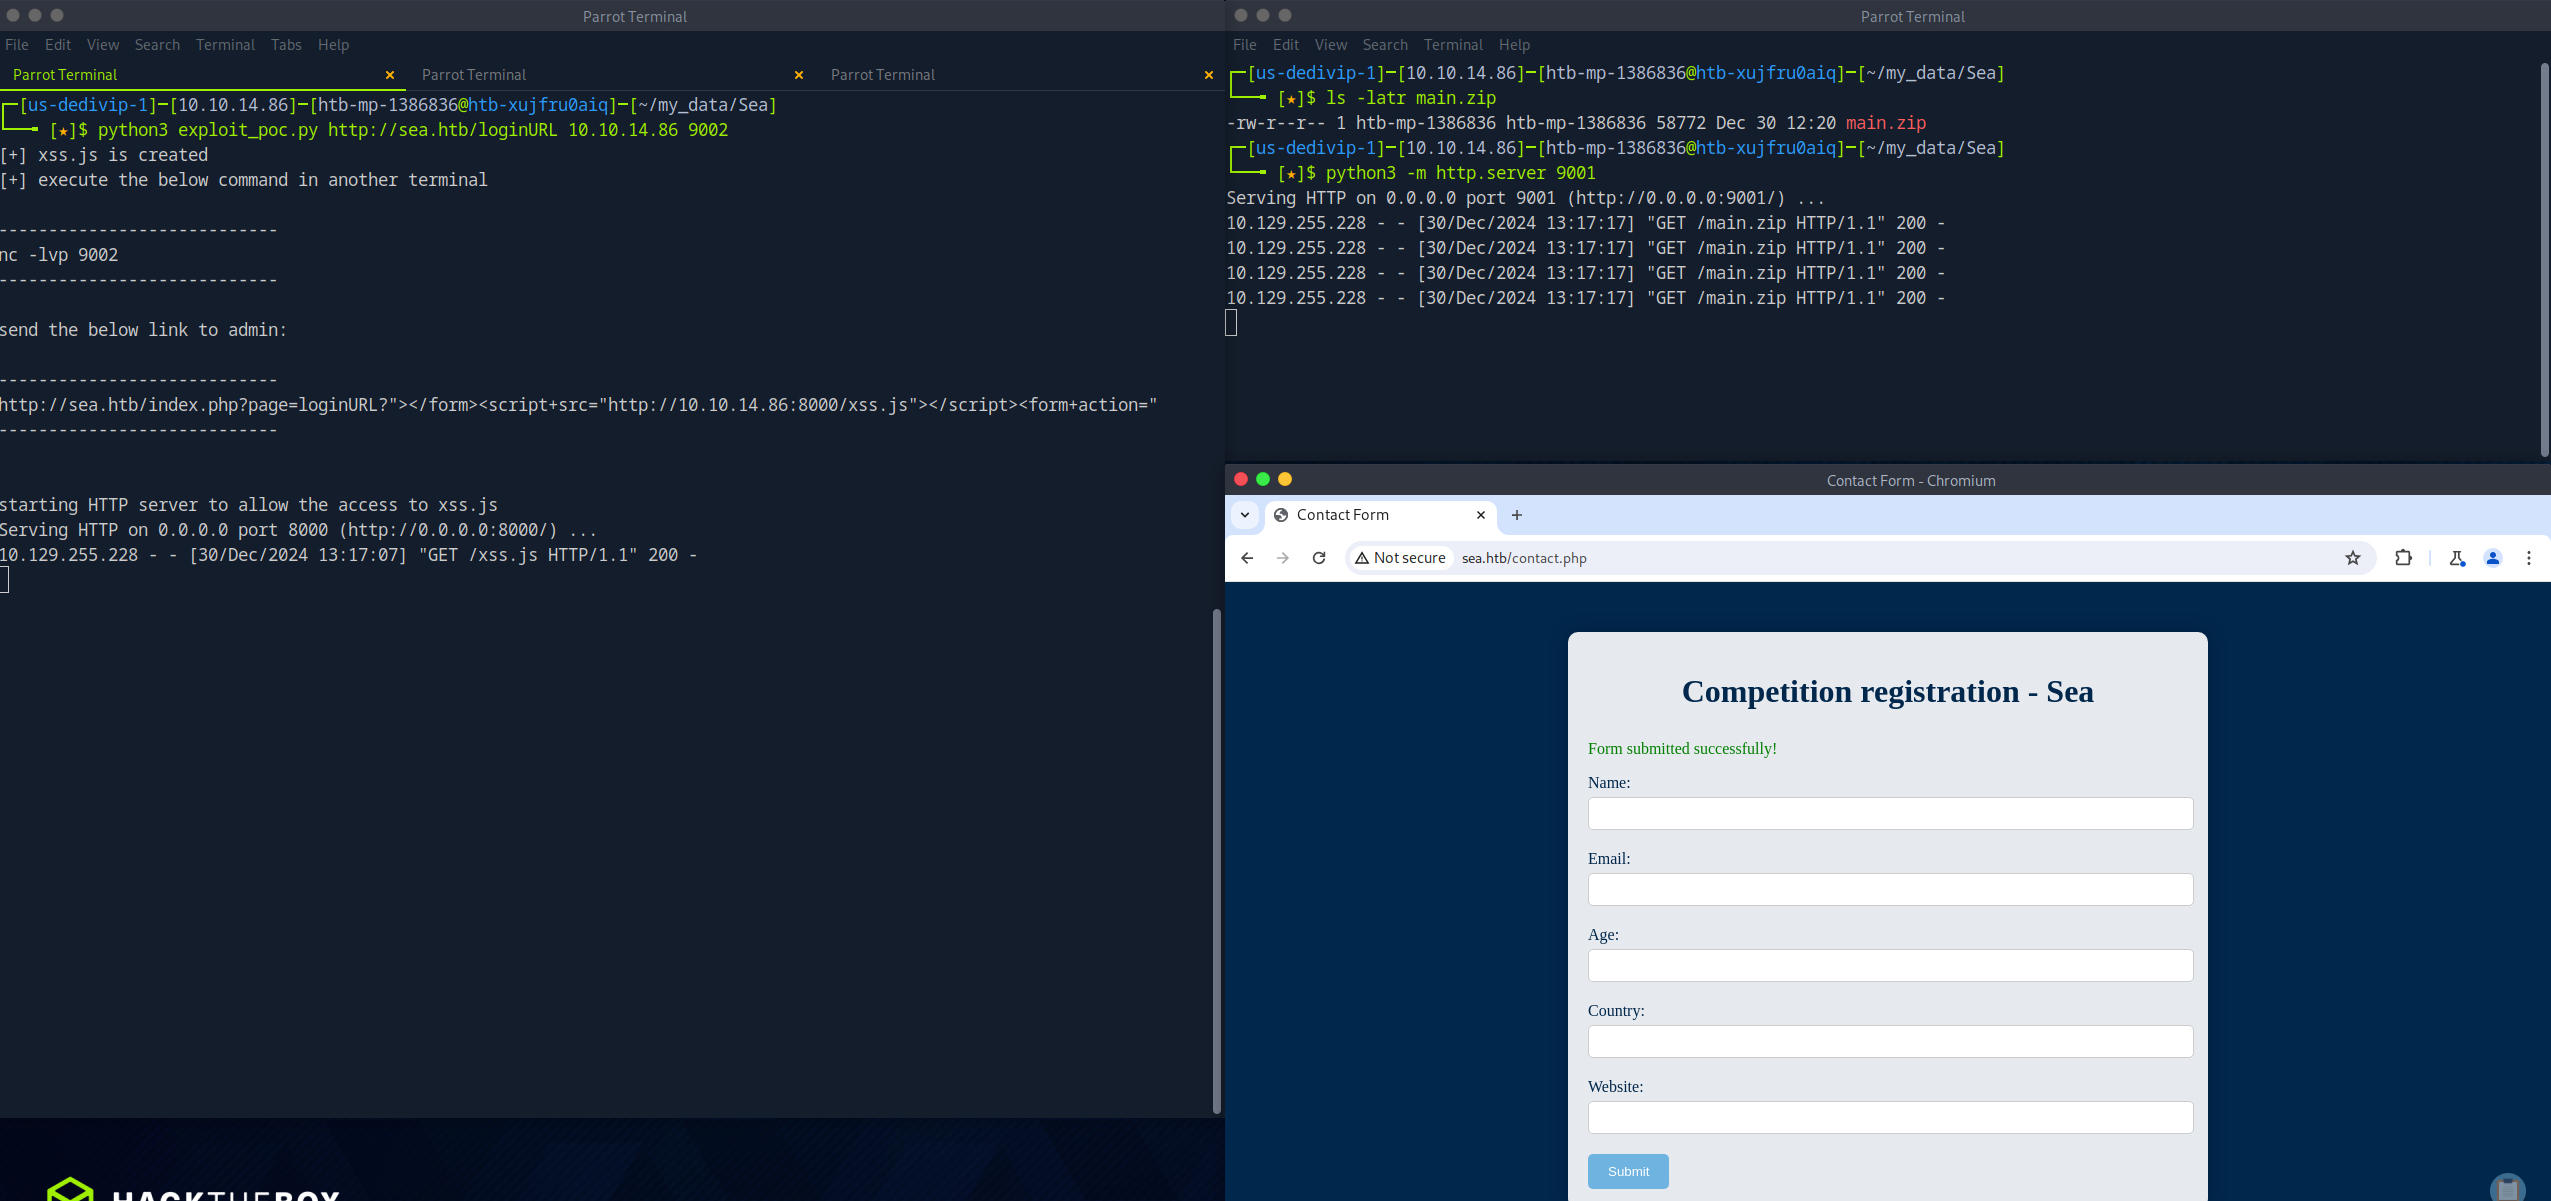Click '[+] xss.js is created' line
This screenshot has height=1201, width=2551.
pyautogui.click(x=104, y=155)
